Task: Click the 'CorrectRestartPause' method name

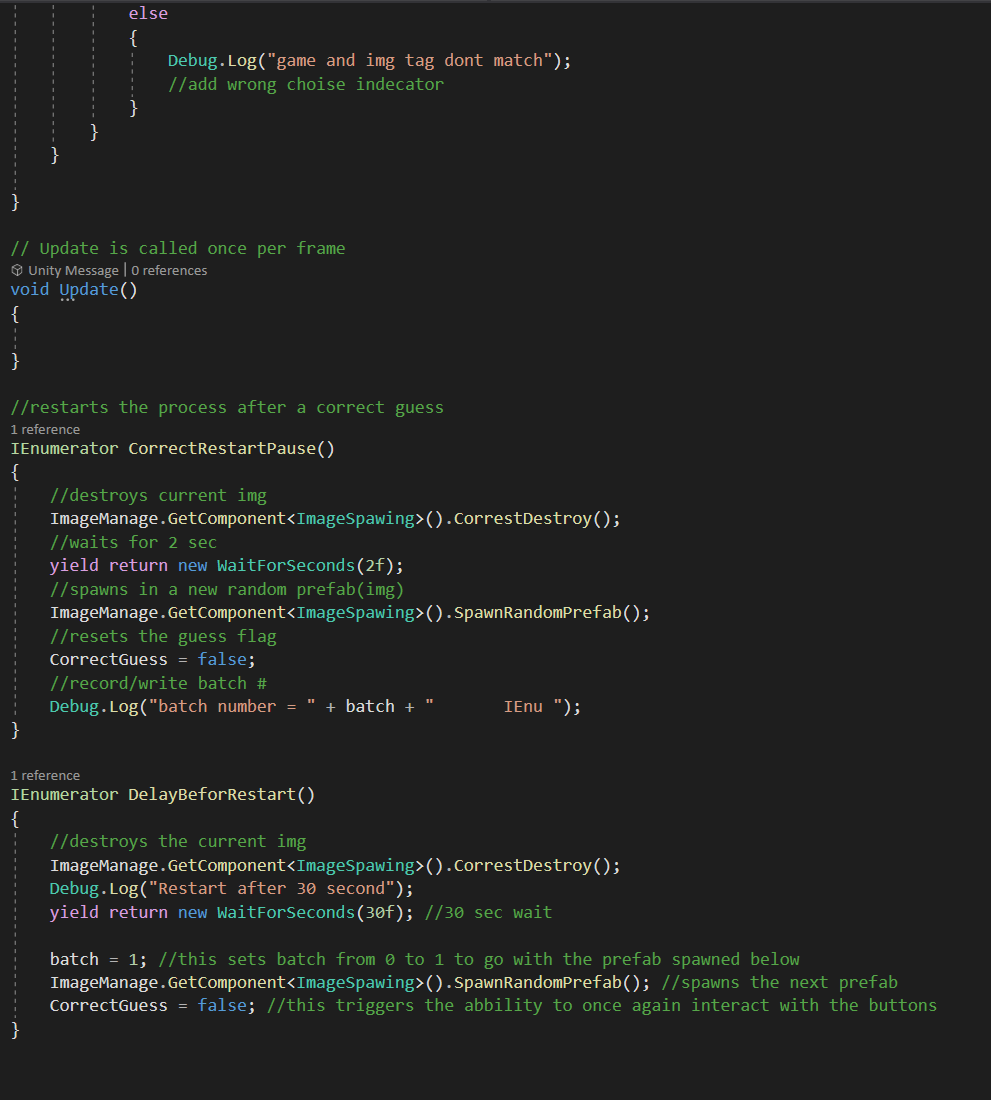Action: (222, 448)
